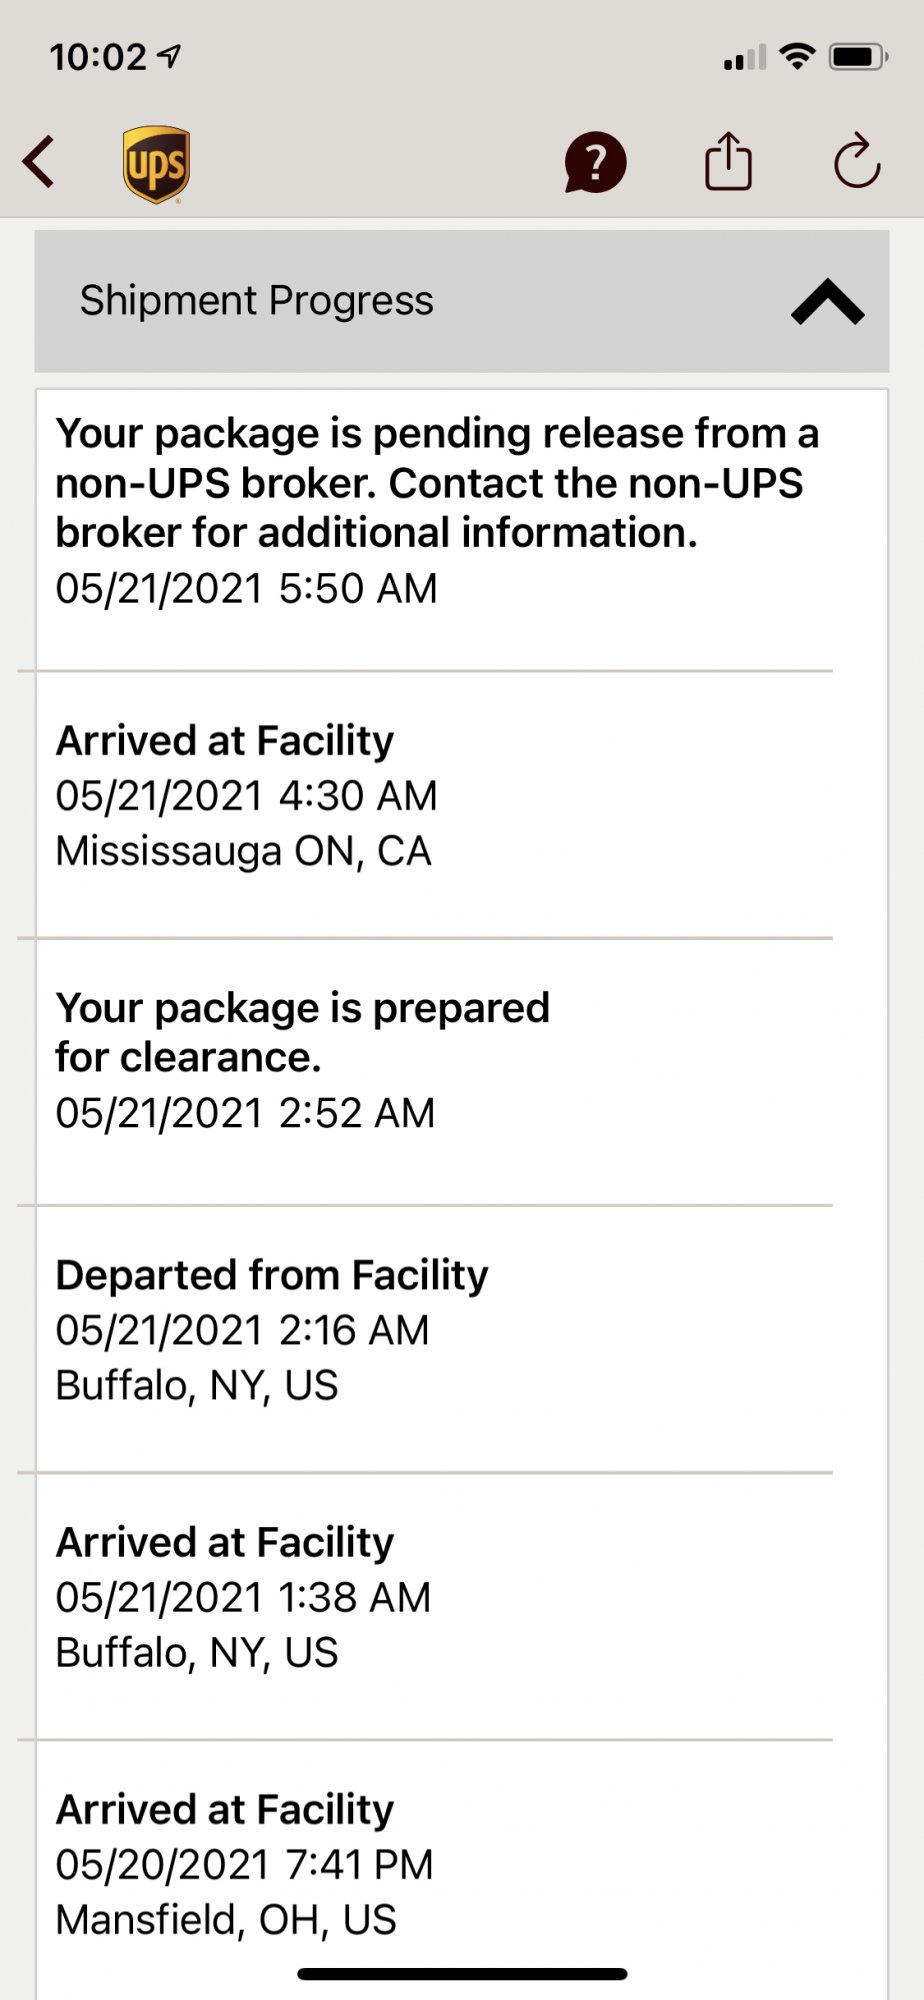The height and width of the screenshot is (2000, 924).
Task: Open the help chat question icon
Action: tap(595, 162)
